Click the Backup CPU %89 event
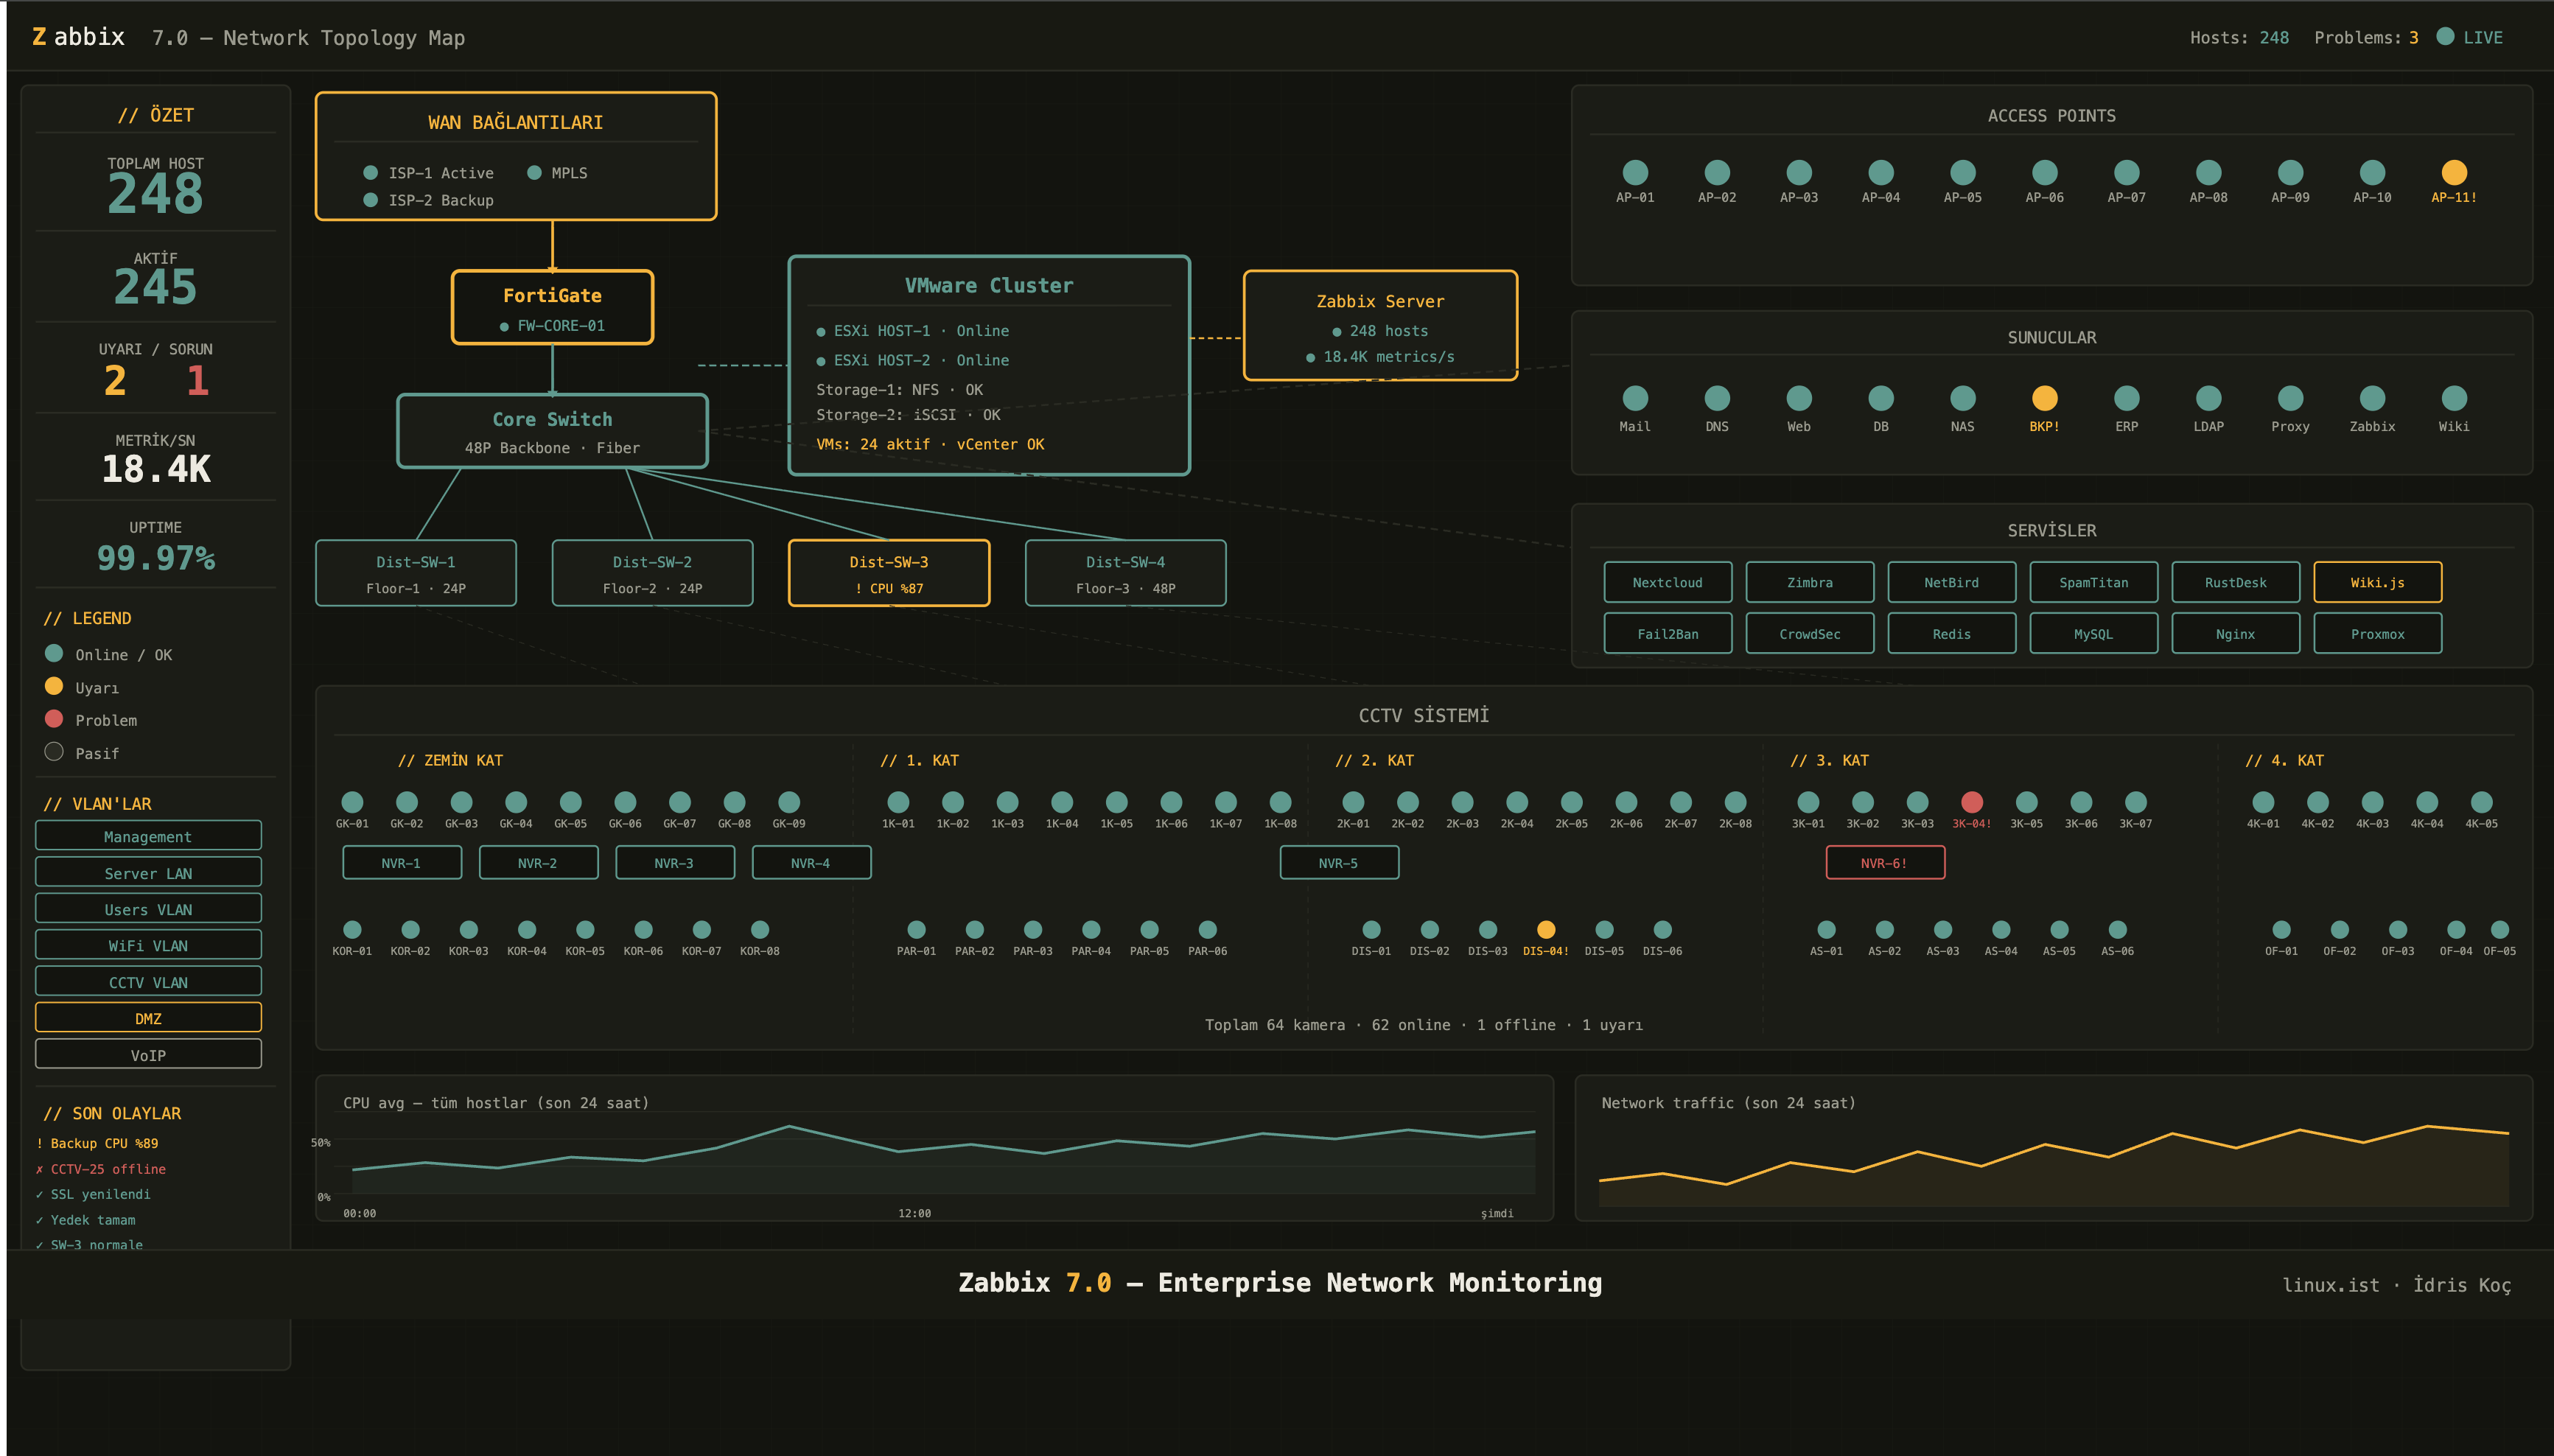Screen dimensions: 2554x1456 click(97, 1143)
